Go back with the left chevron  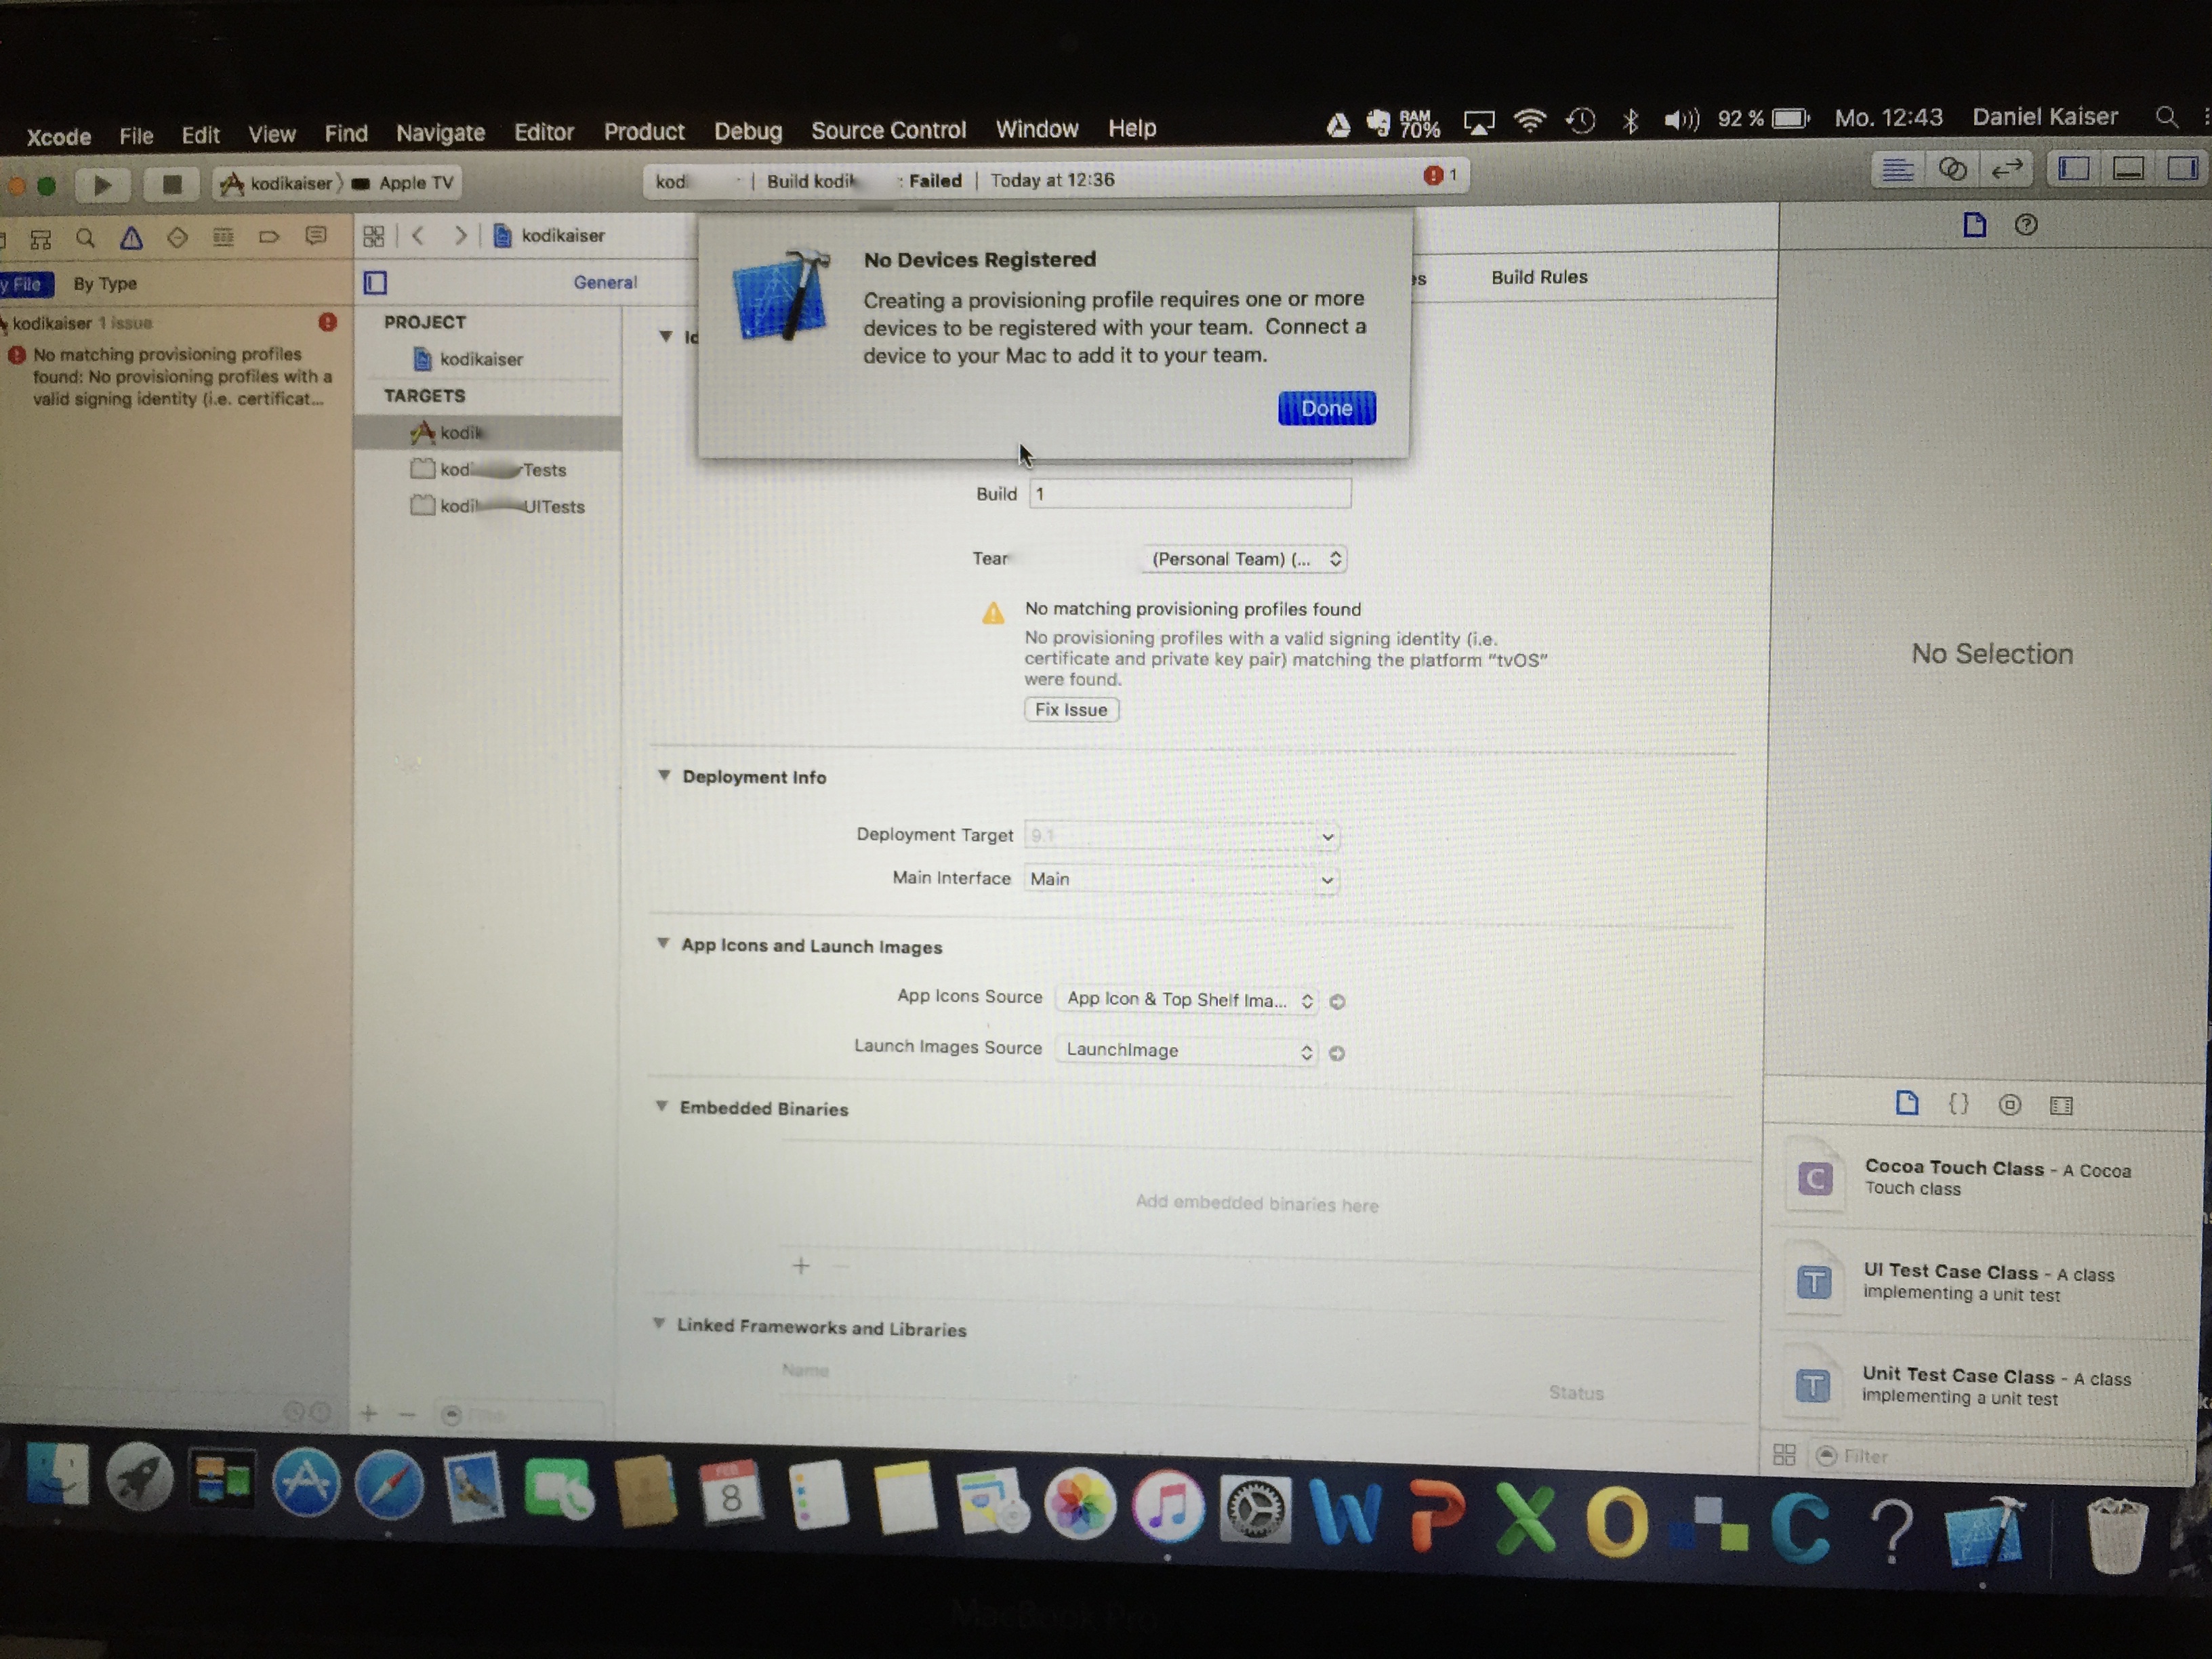click(x=418, y=235)
